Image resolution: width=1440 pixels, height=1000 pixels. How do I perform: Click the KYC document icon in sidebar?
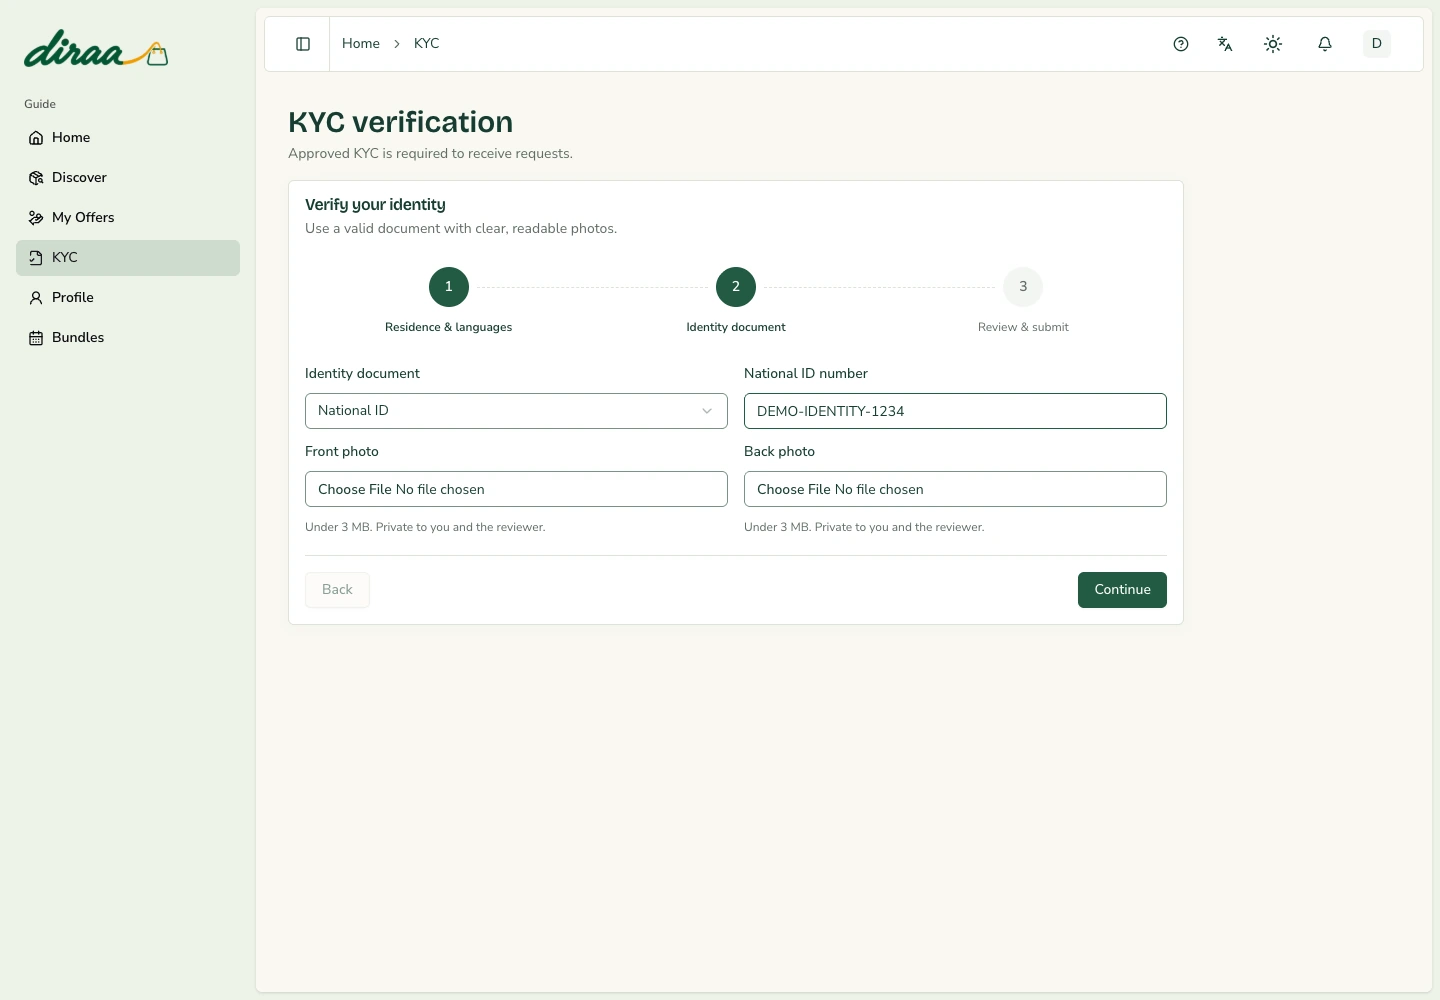(x=36, y=258)
